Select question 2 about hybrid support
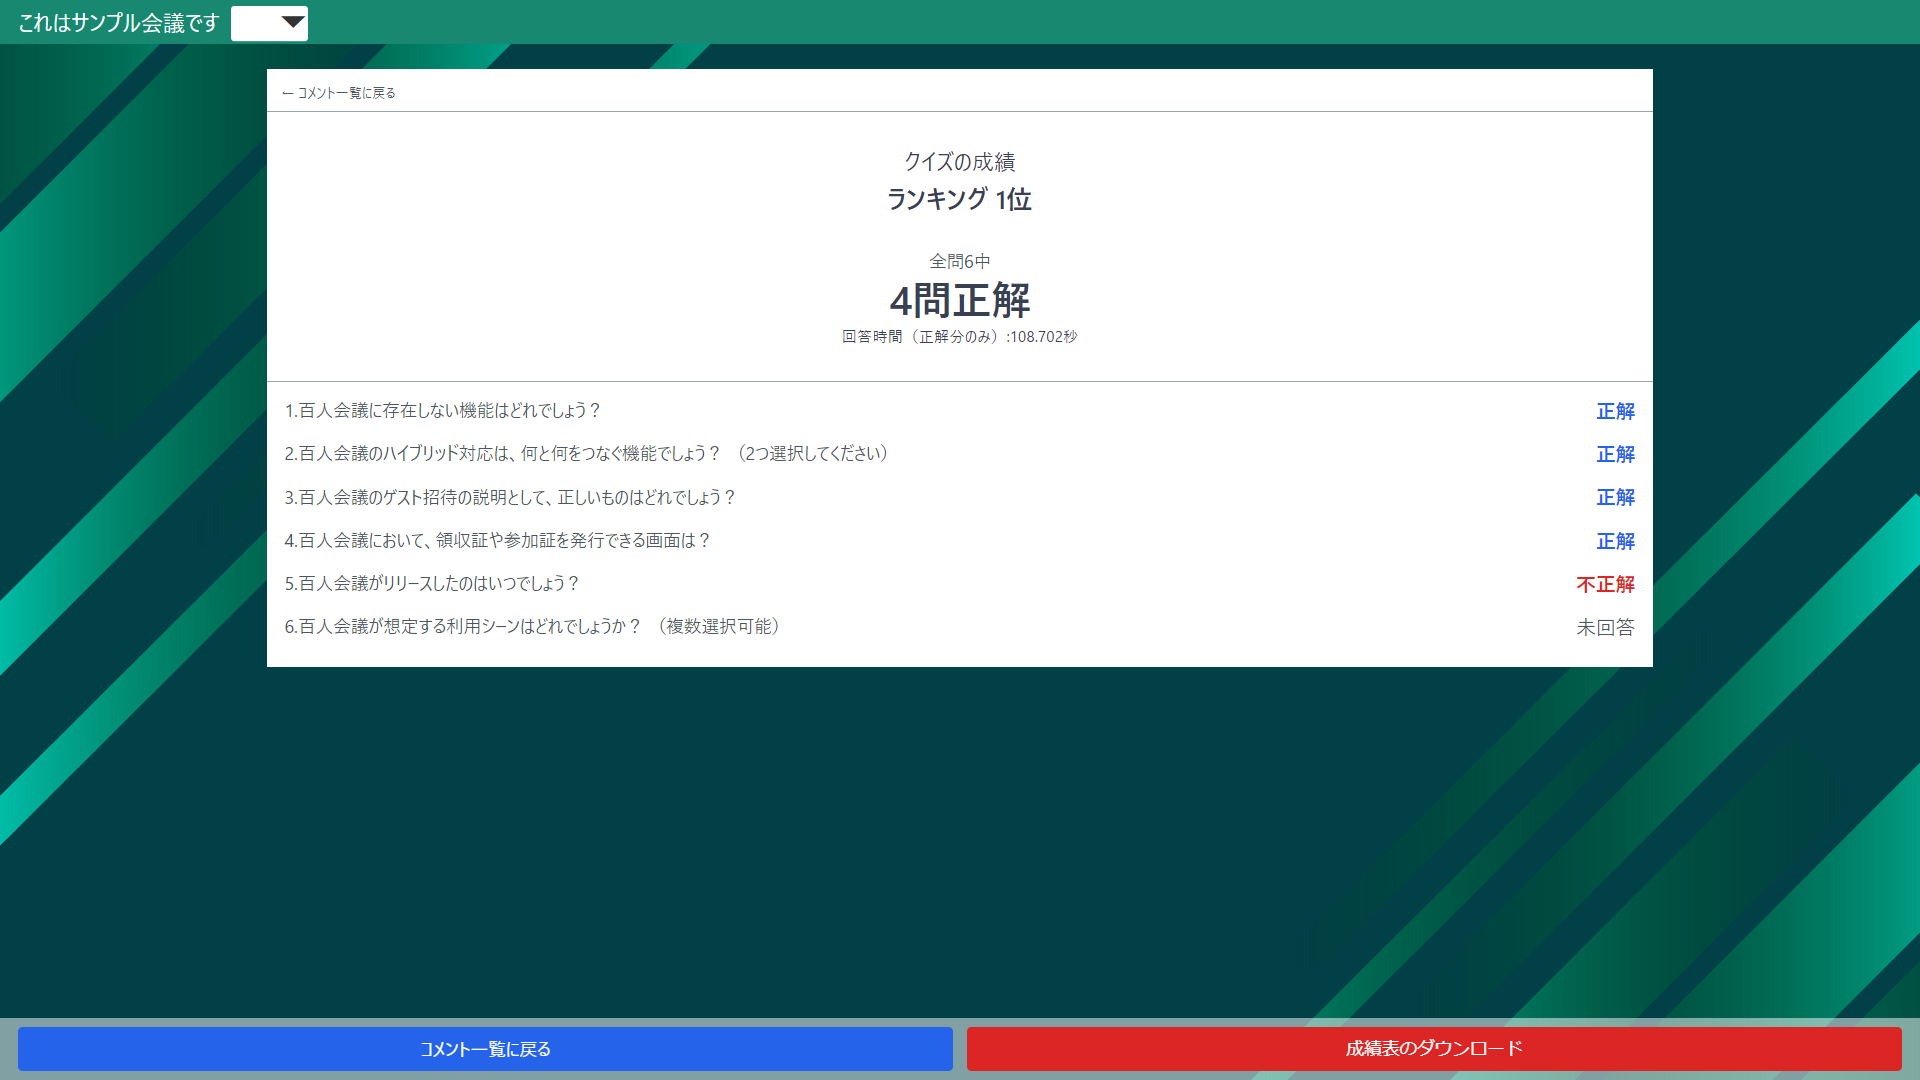Image resolution: width=1920 pixels, height=1080 pixels. [x=587, y=454]
